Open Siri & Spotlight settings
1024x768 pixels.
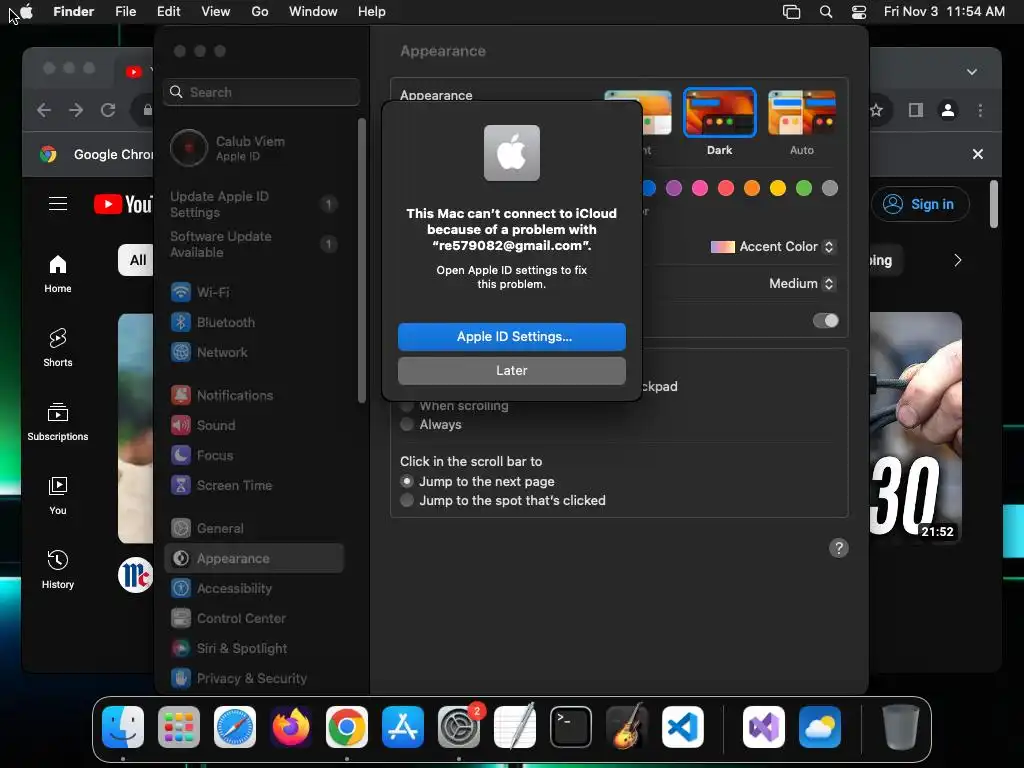pos(255,648)
